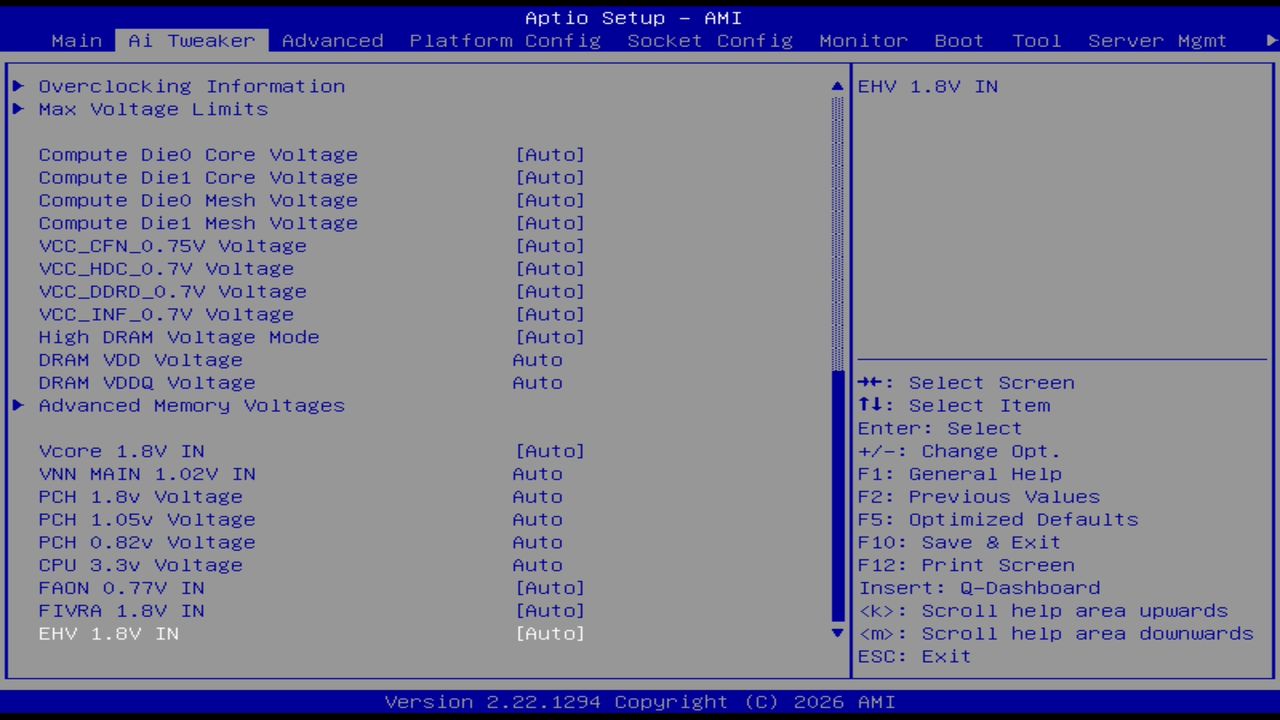Switch to the Monitor tab
The height and width of the screenshot is (720, 1280).
pos(862,40)
